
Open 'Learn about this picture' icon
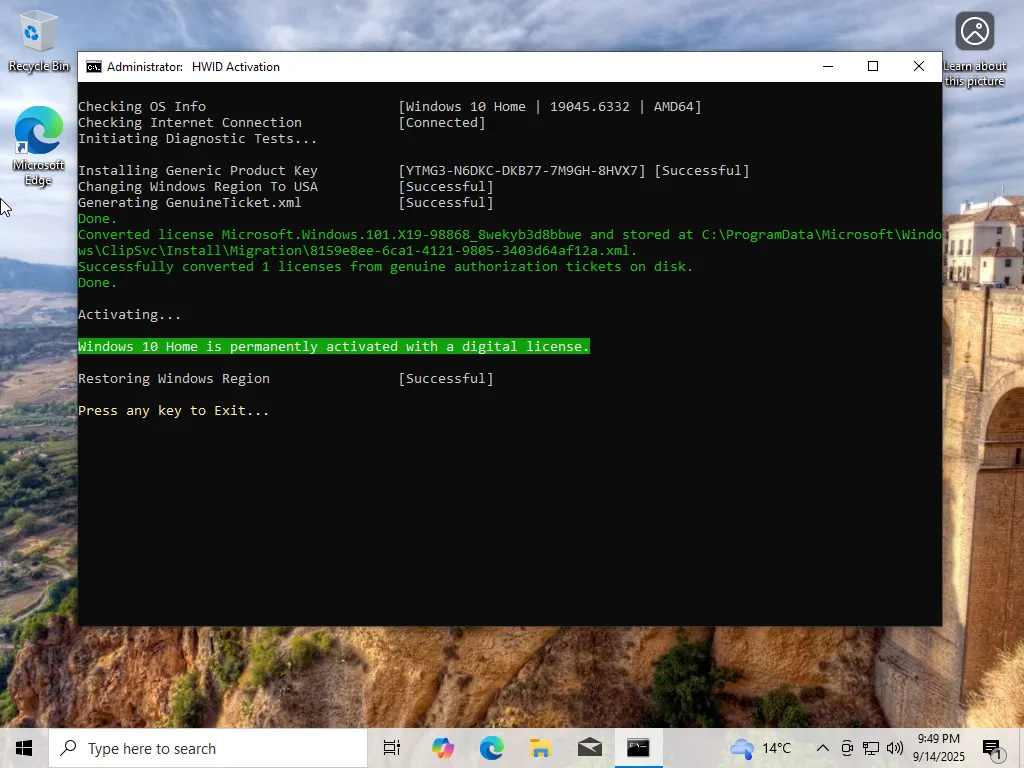point(974,51)
